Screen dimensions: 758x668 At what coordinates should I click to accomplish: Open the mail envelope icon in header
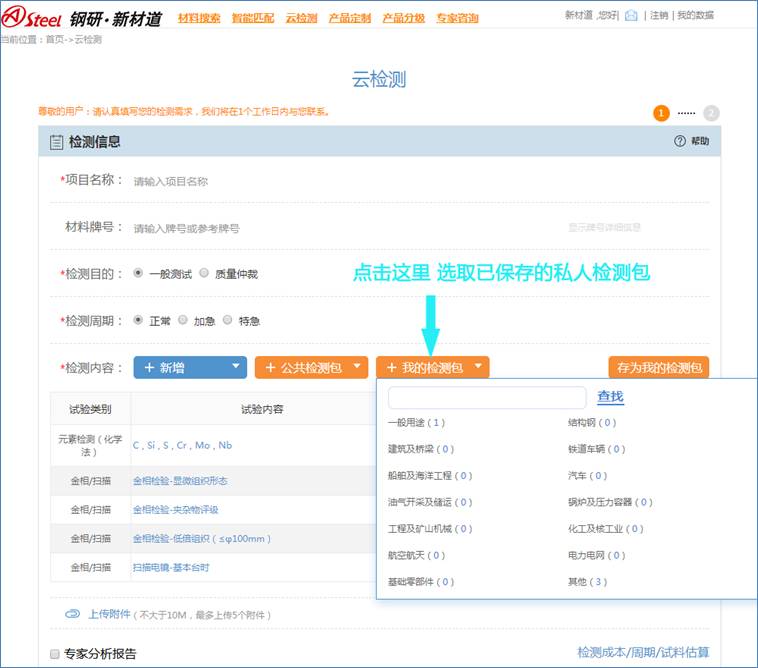[631, 16]
